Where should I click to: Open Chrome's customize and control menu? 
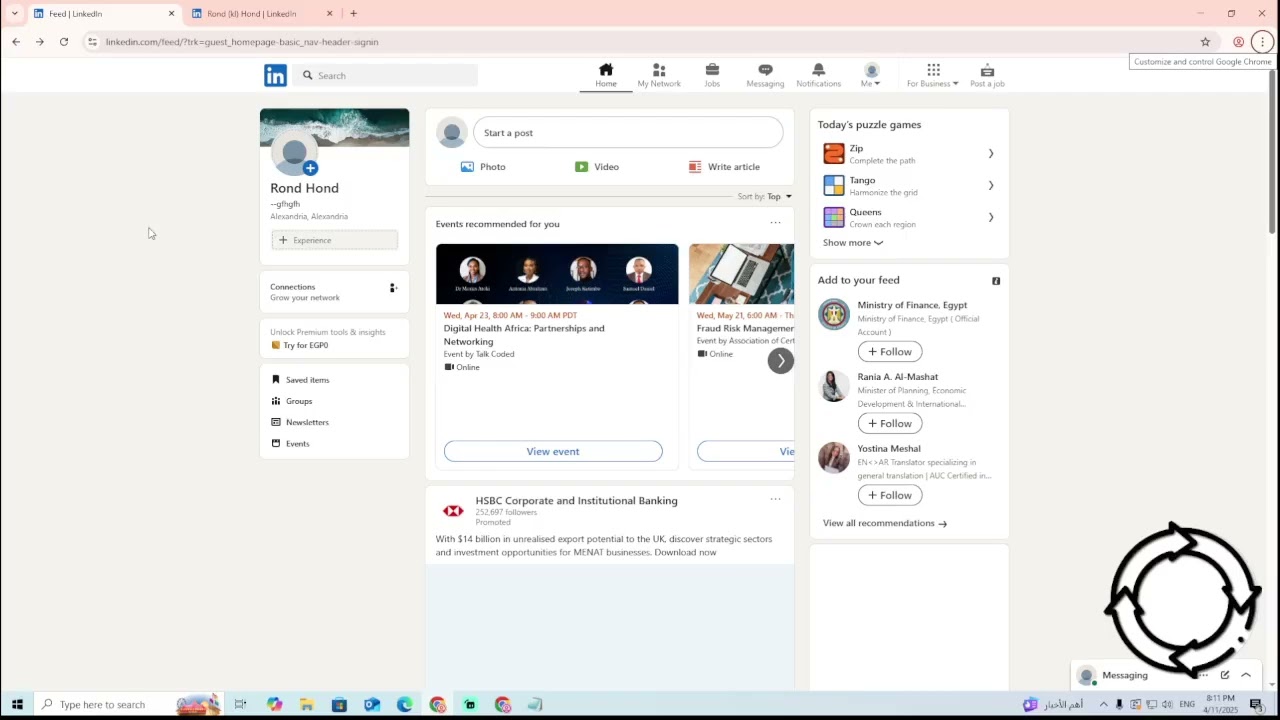(1263, 42)
